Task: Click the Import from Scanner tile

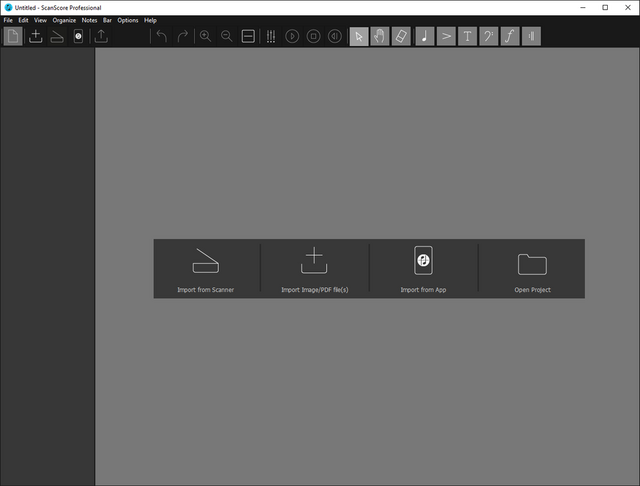Action: tap(206, 269)
